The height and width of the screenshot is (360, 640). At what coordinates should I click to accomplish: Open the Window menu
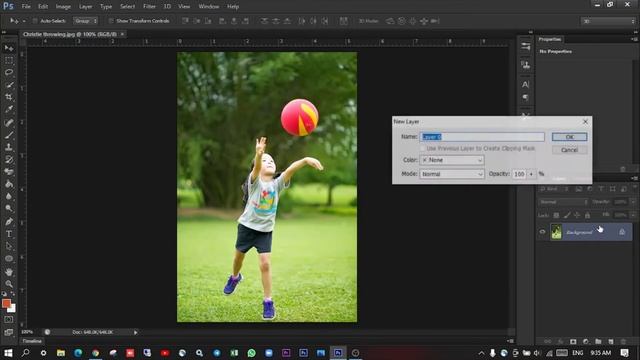tap(209, 7)
